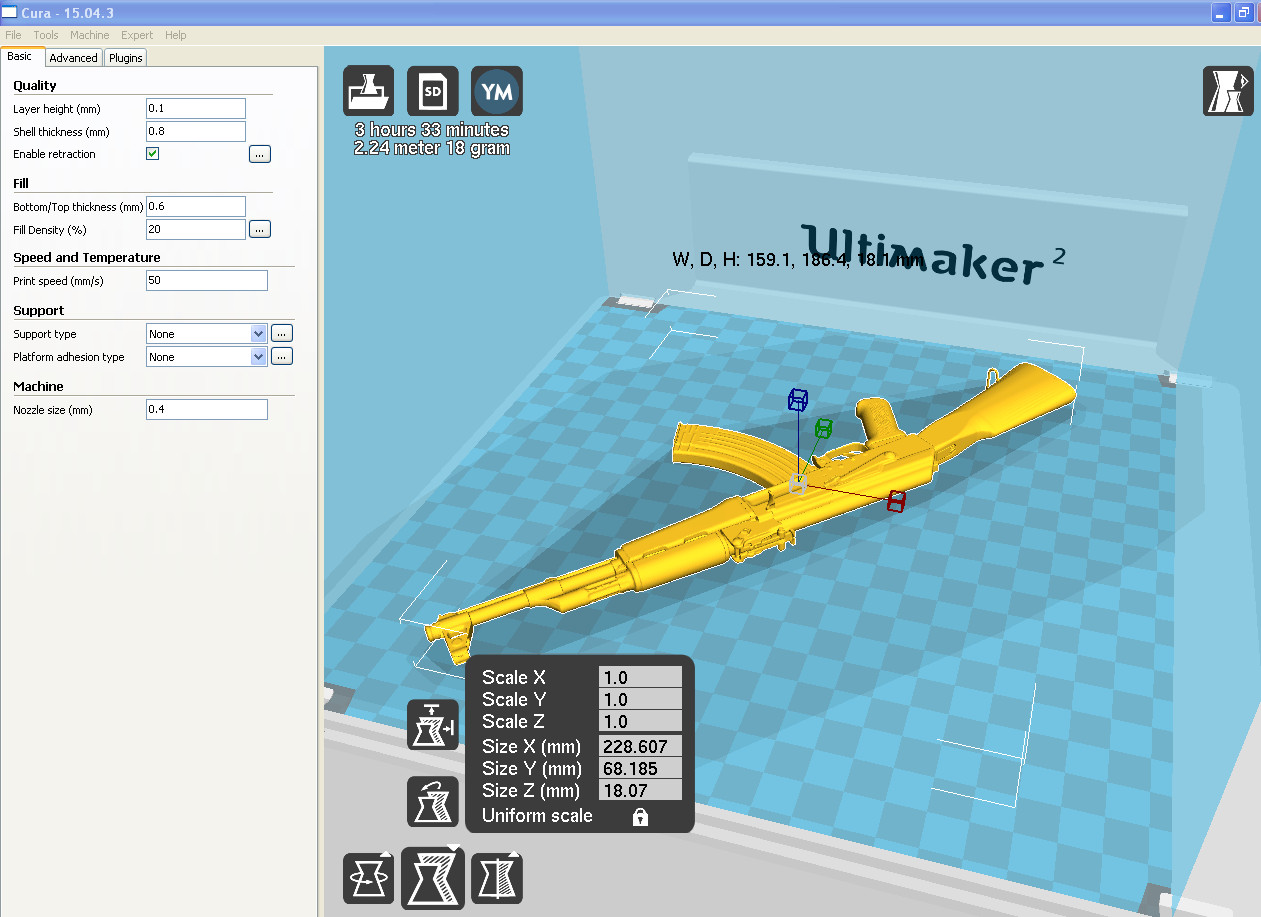Click the '3 hours 33 minutes' print time text

coord(432,130)
